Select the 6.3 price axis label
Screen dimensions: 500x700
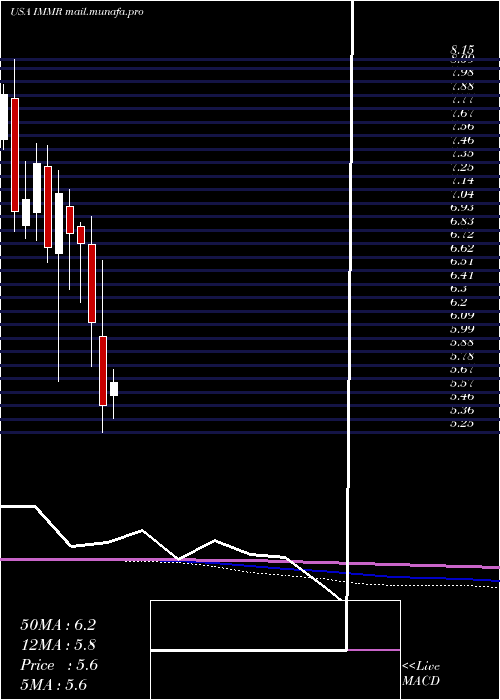tap(459, 288)
